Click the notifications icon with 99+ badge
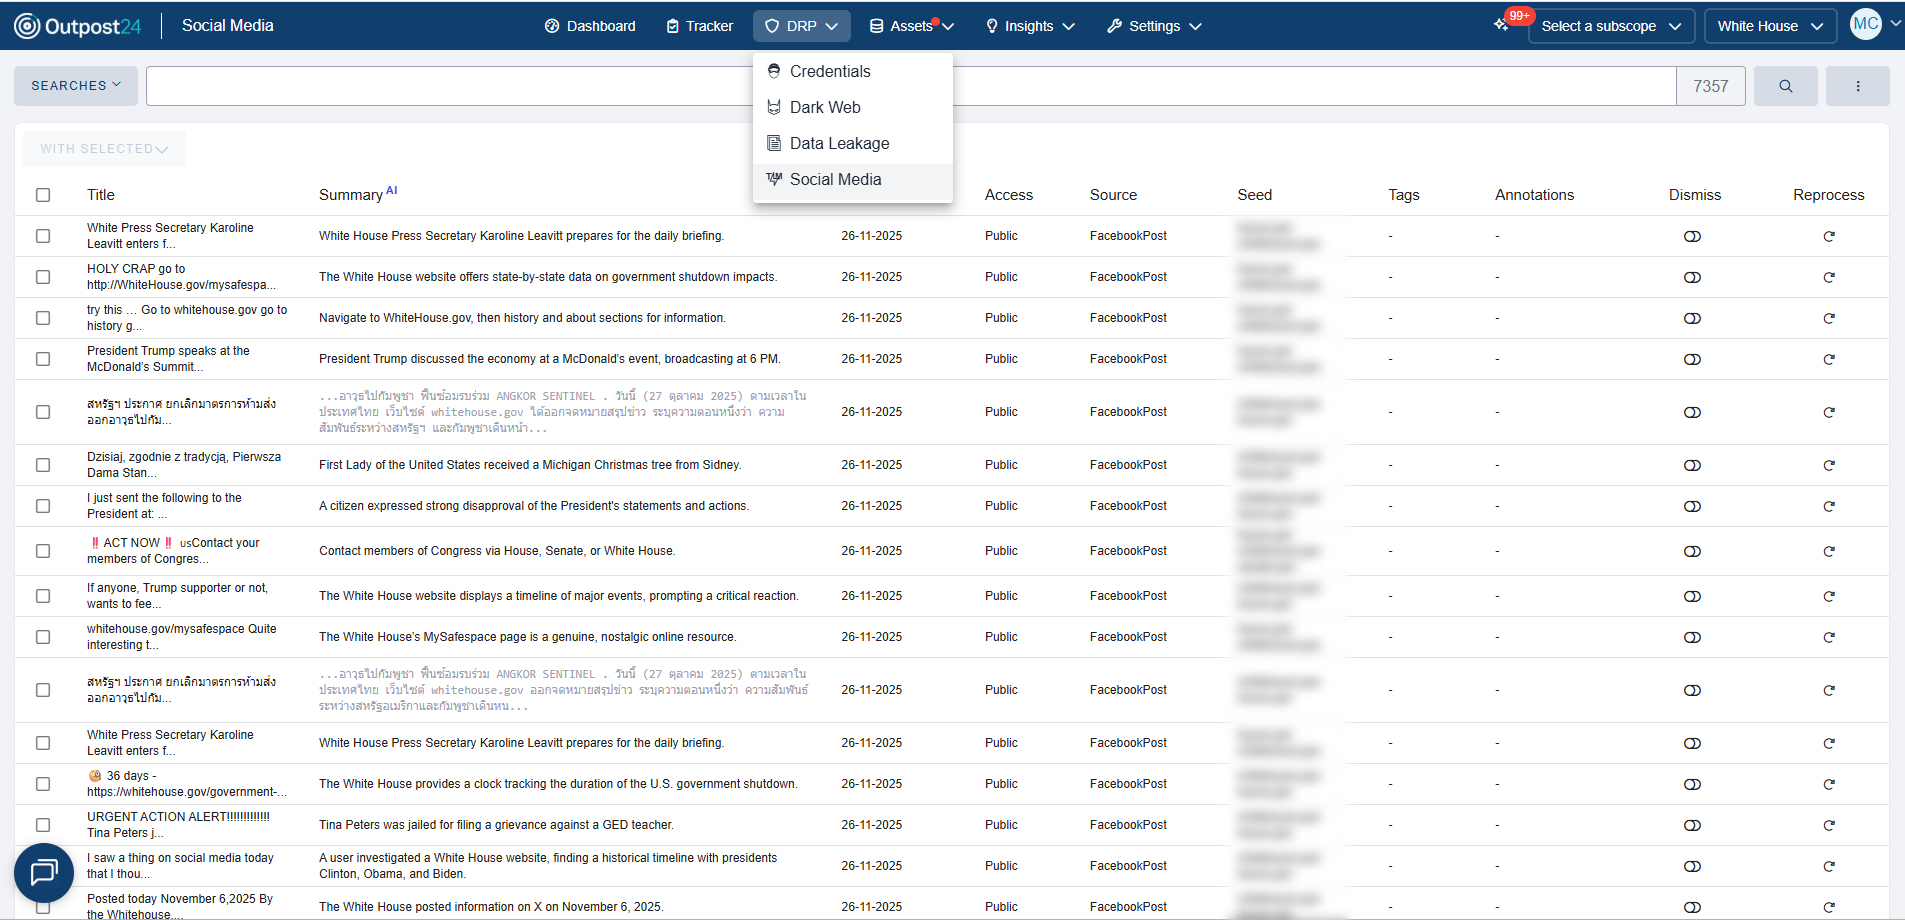 coord(1503,25)
